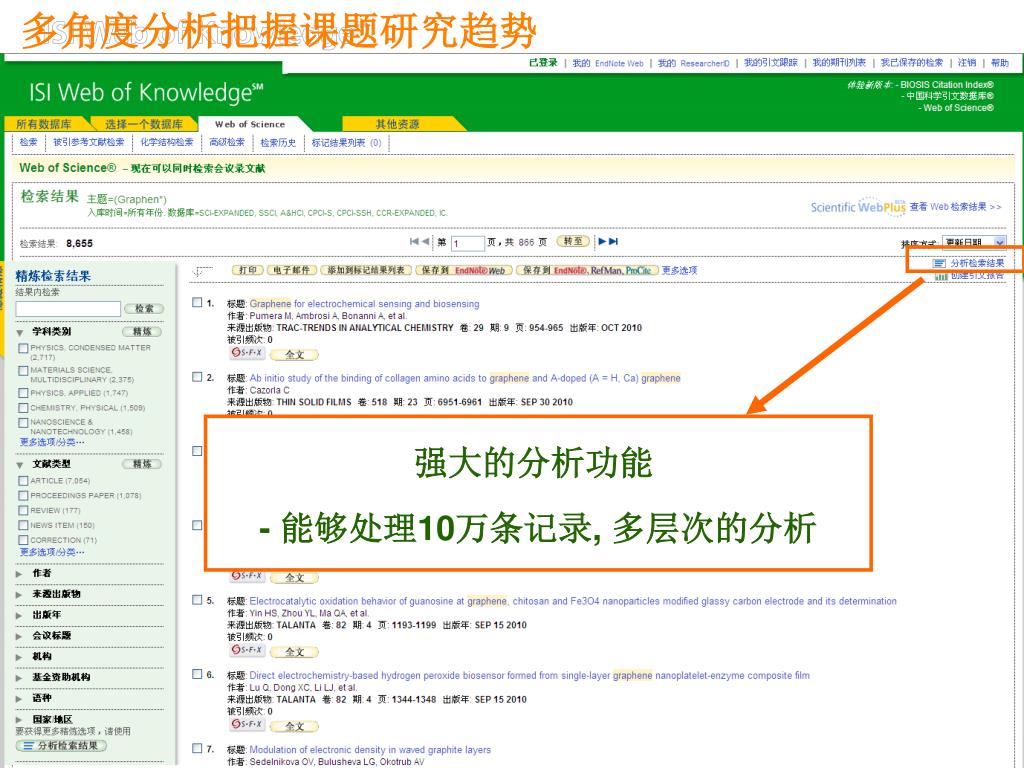Image resolution: width=1024 pixels, height=768 pixels.
Task: Expand 来源出版物 refine section
Action: point(19,594)
